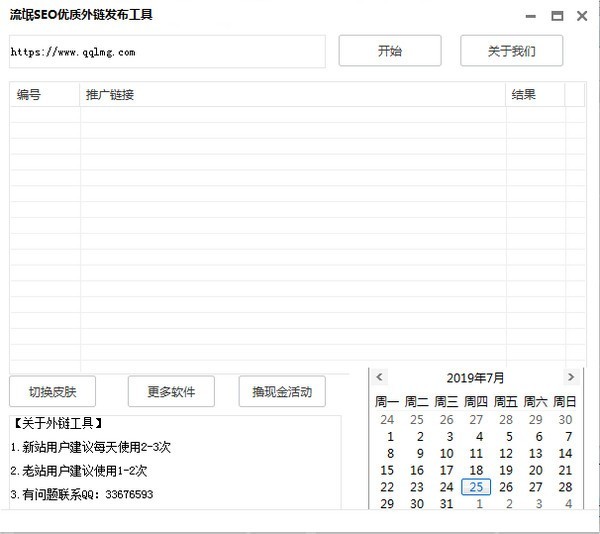Select July 22 in the calendar
This screenshot has height=534, width=600.
387,487
